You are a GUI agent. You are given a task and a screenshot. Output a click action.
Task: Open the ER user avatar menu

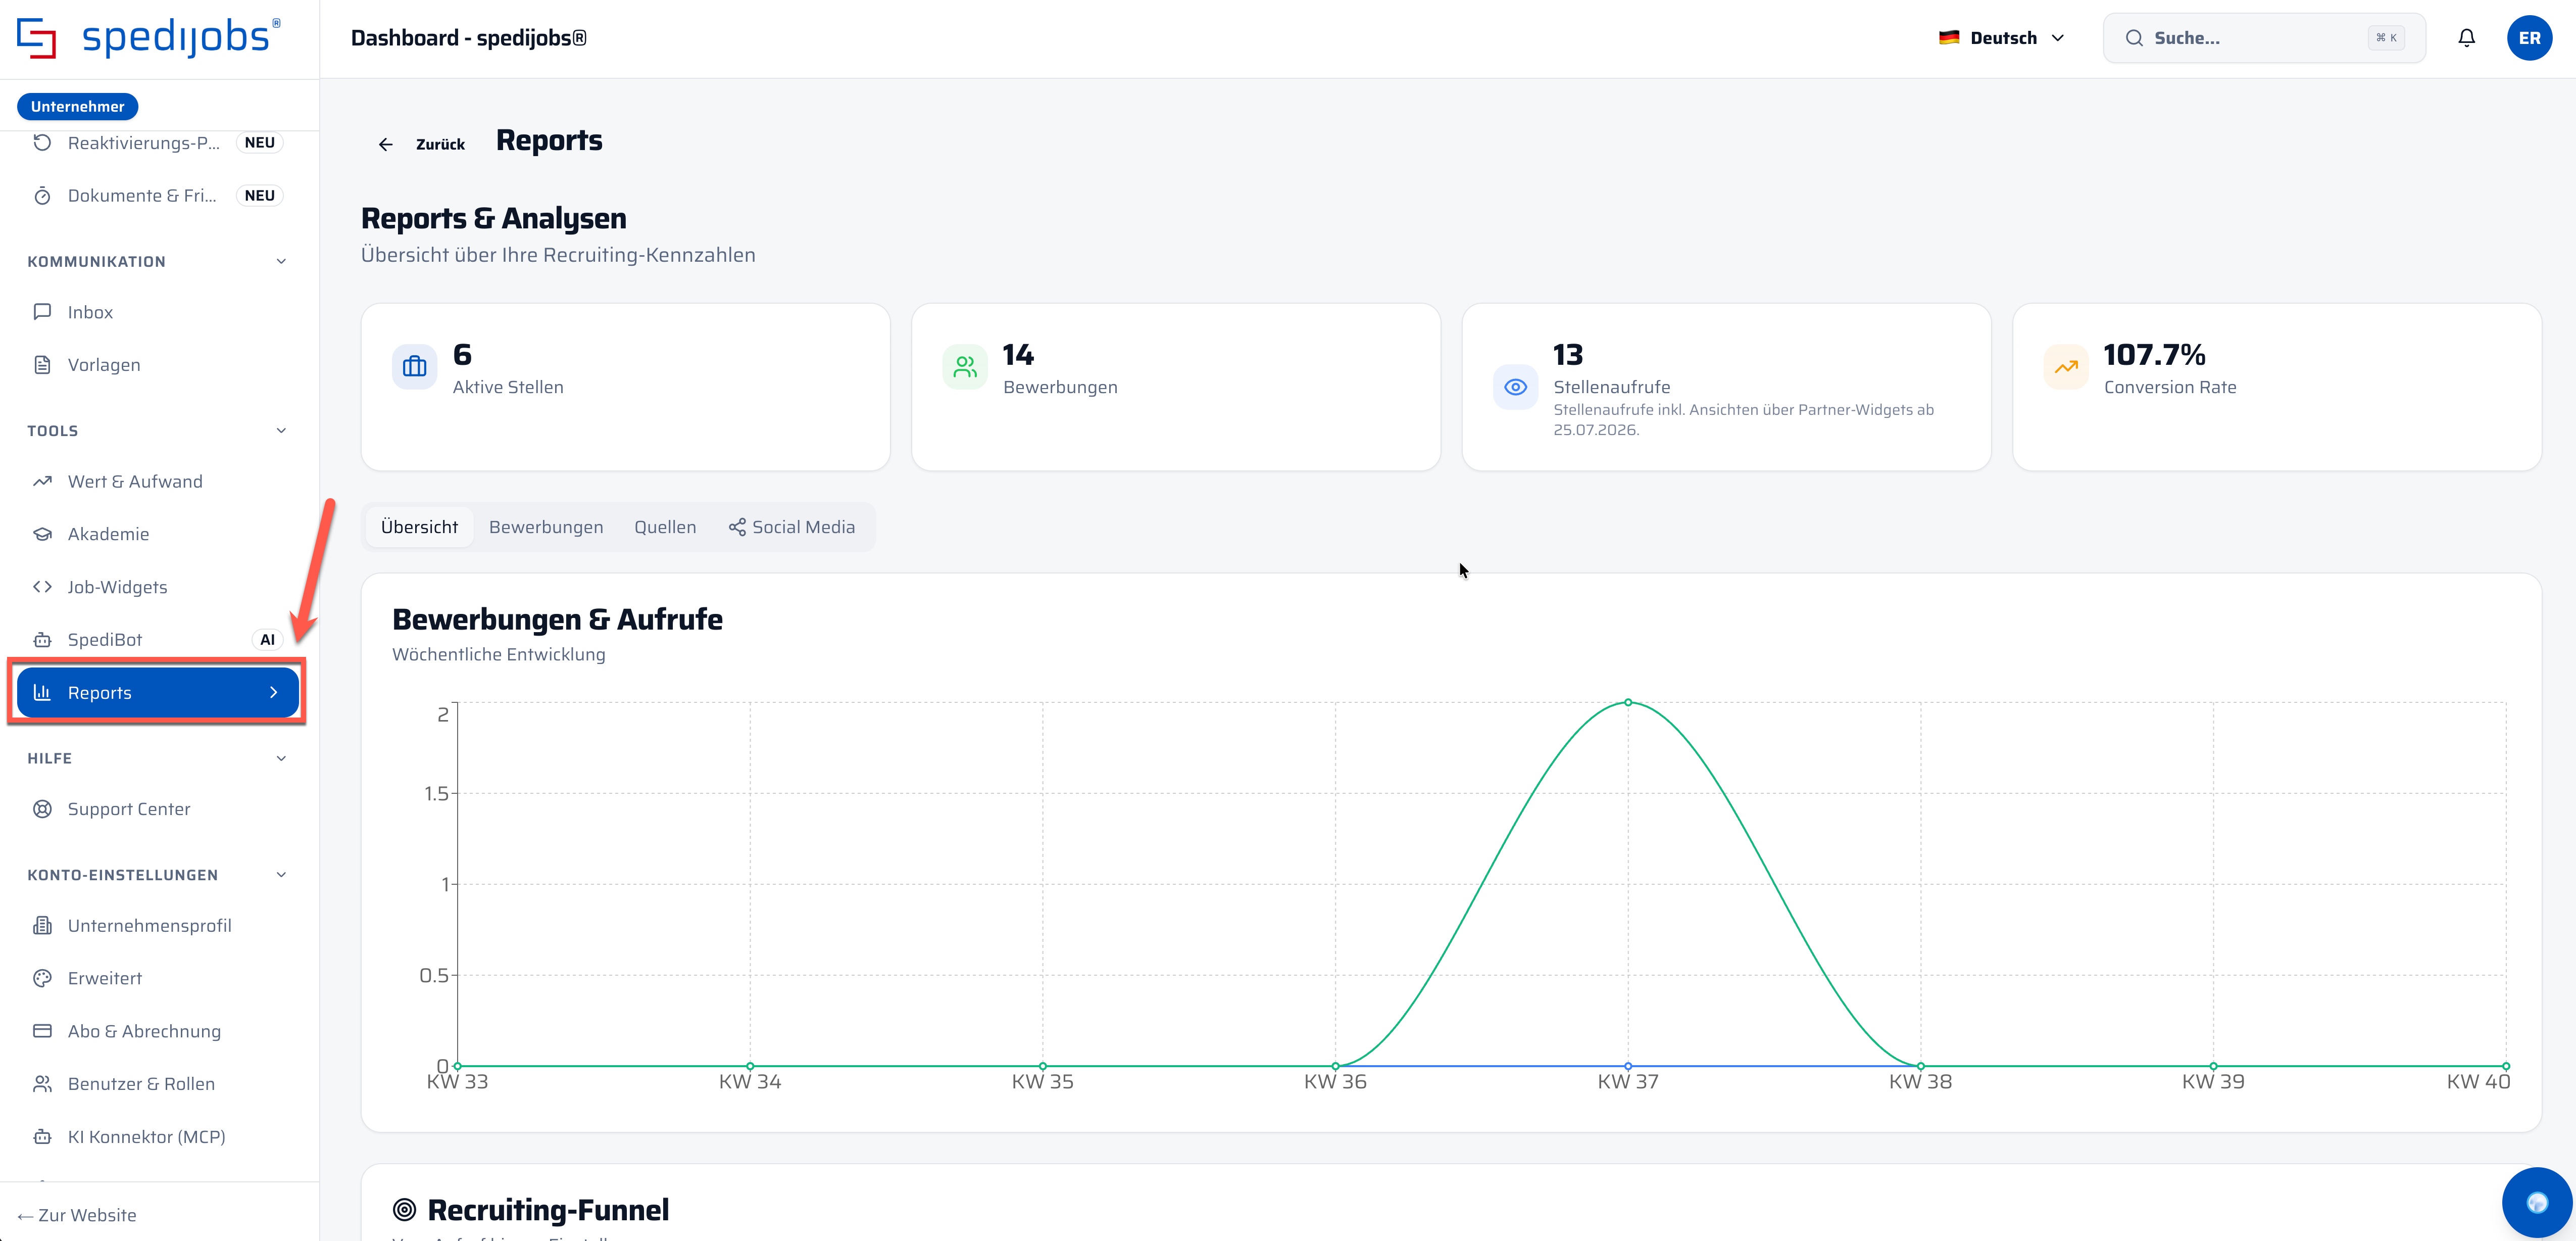(x=2529, y=38)
